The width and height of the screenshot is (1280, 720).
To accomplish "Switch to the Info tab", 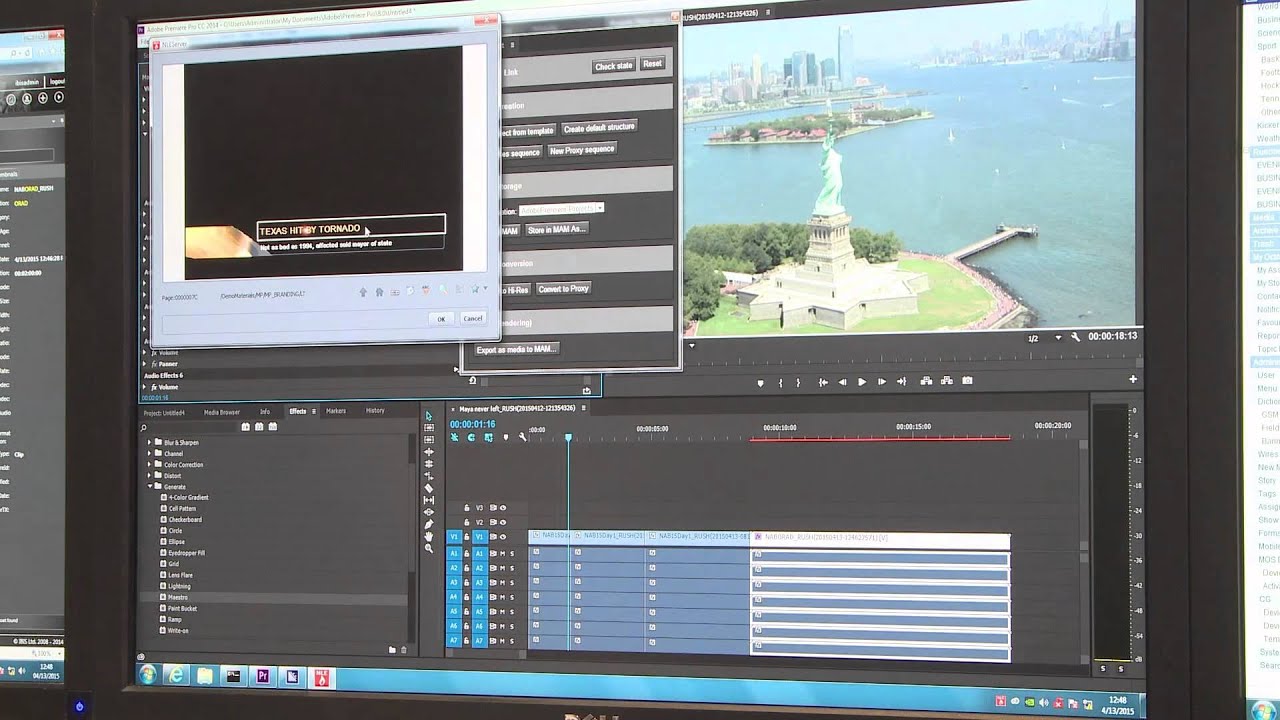I will pyautogui.click(x=265, y=411).
